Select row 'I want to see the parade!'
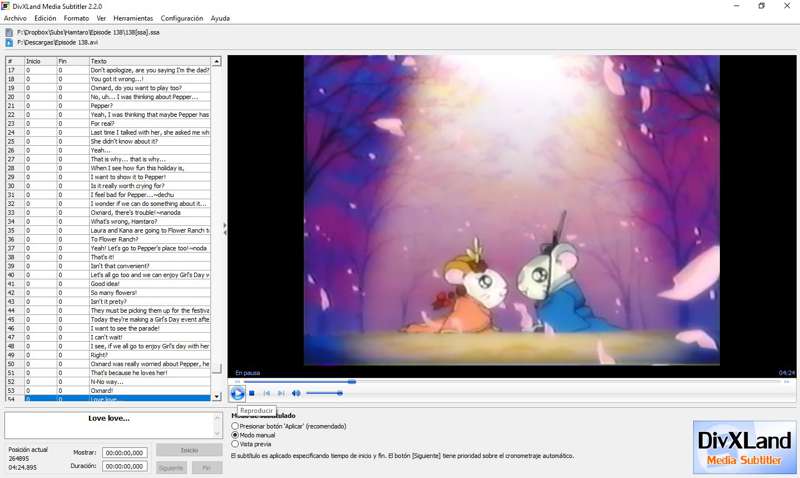Viewport: 800px width, 478px height. click(108, 329)
